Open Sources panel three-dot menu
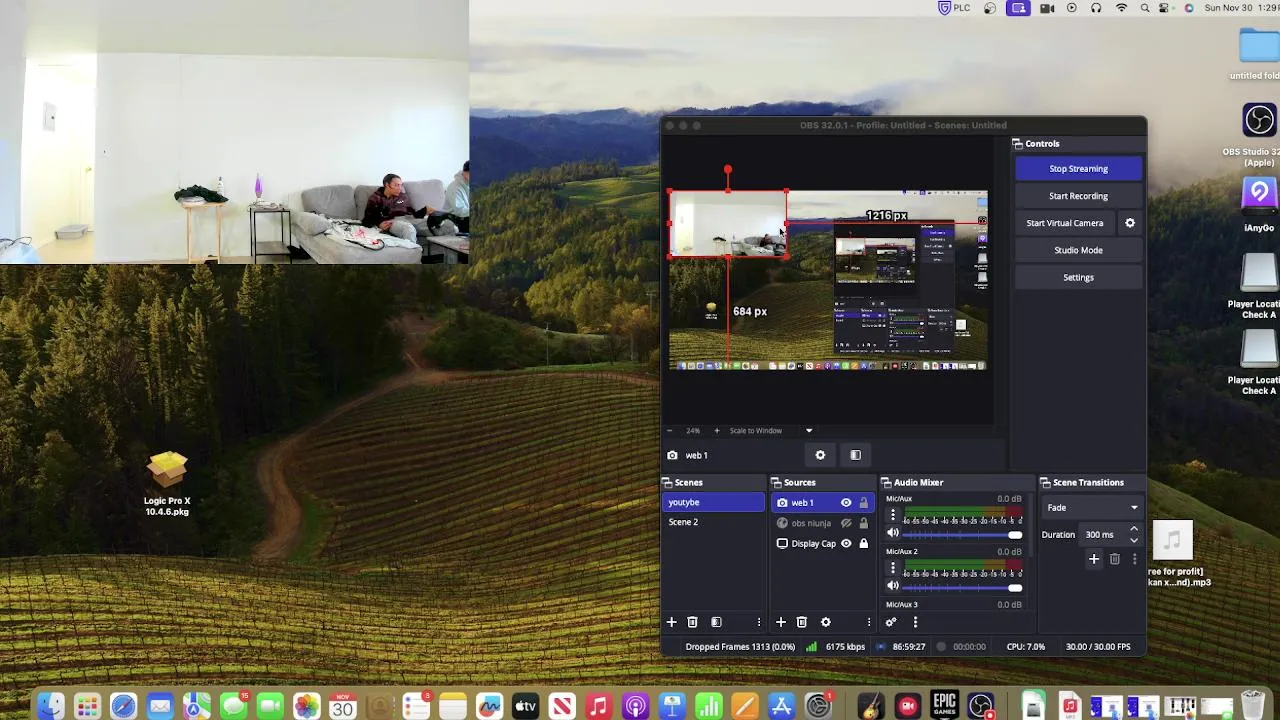The height and width of the screenshot is (720, 1280). coord(868,622)
